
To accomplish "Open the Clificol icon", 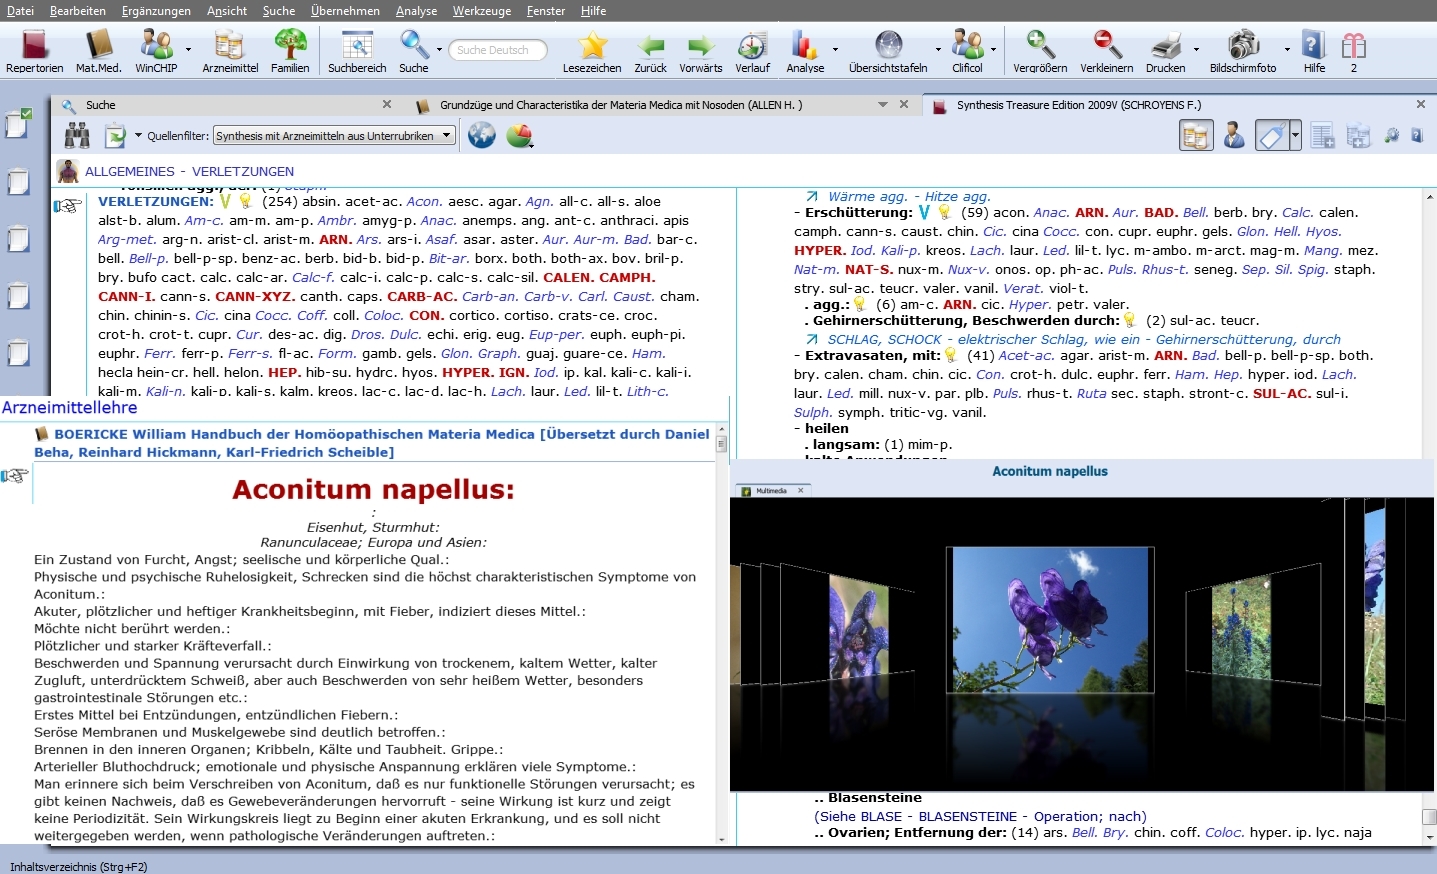I will (x=967, y=51).
